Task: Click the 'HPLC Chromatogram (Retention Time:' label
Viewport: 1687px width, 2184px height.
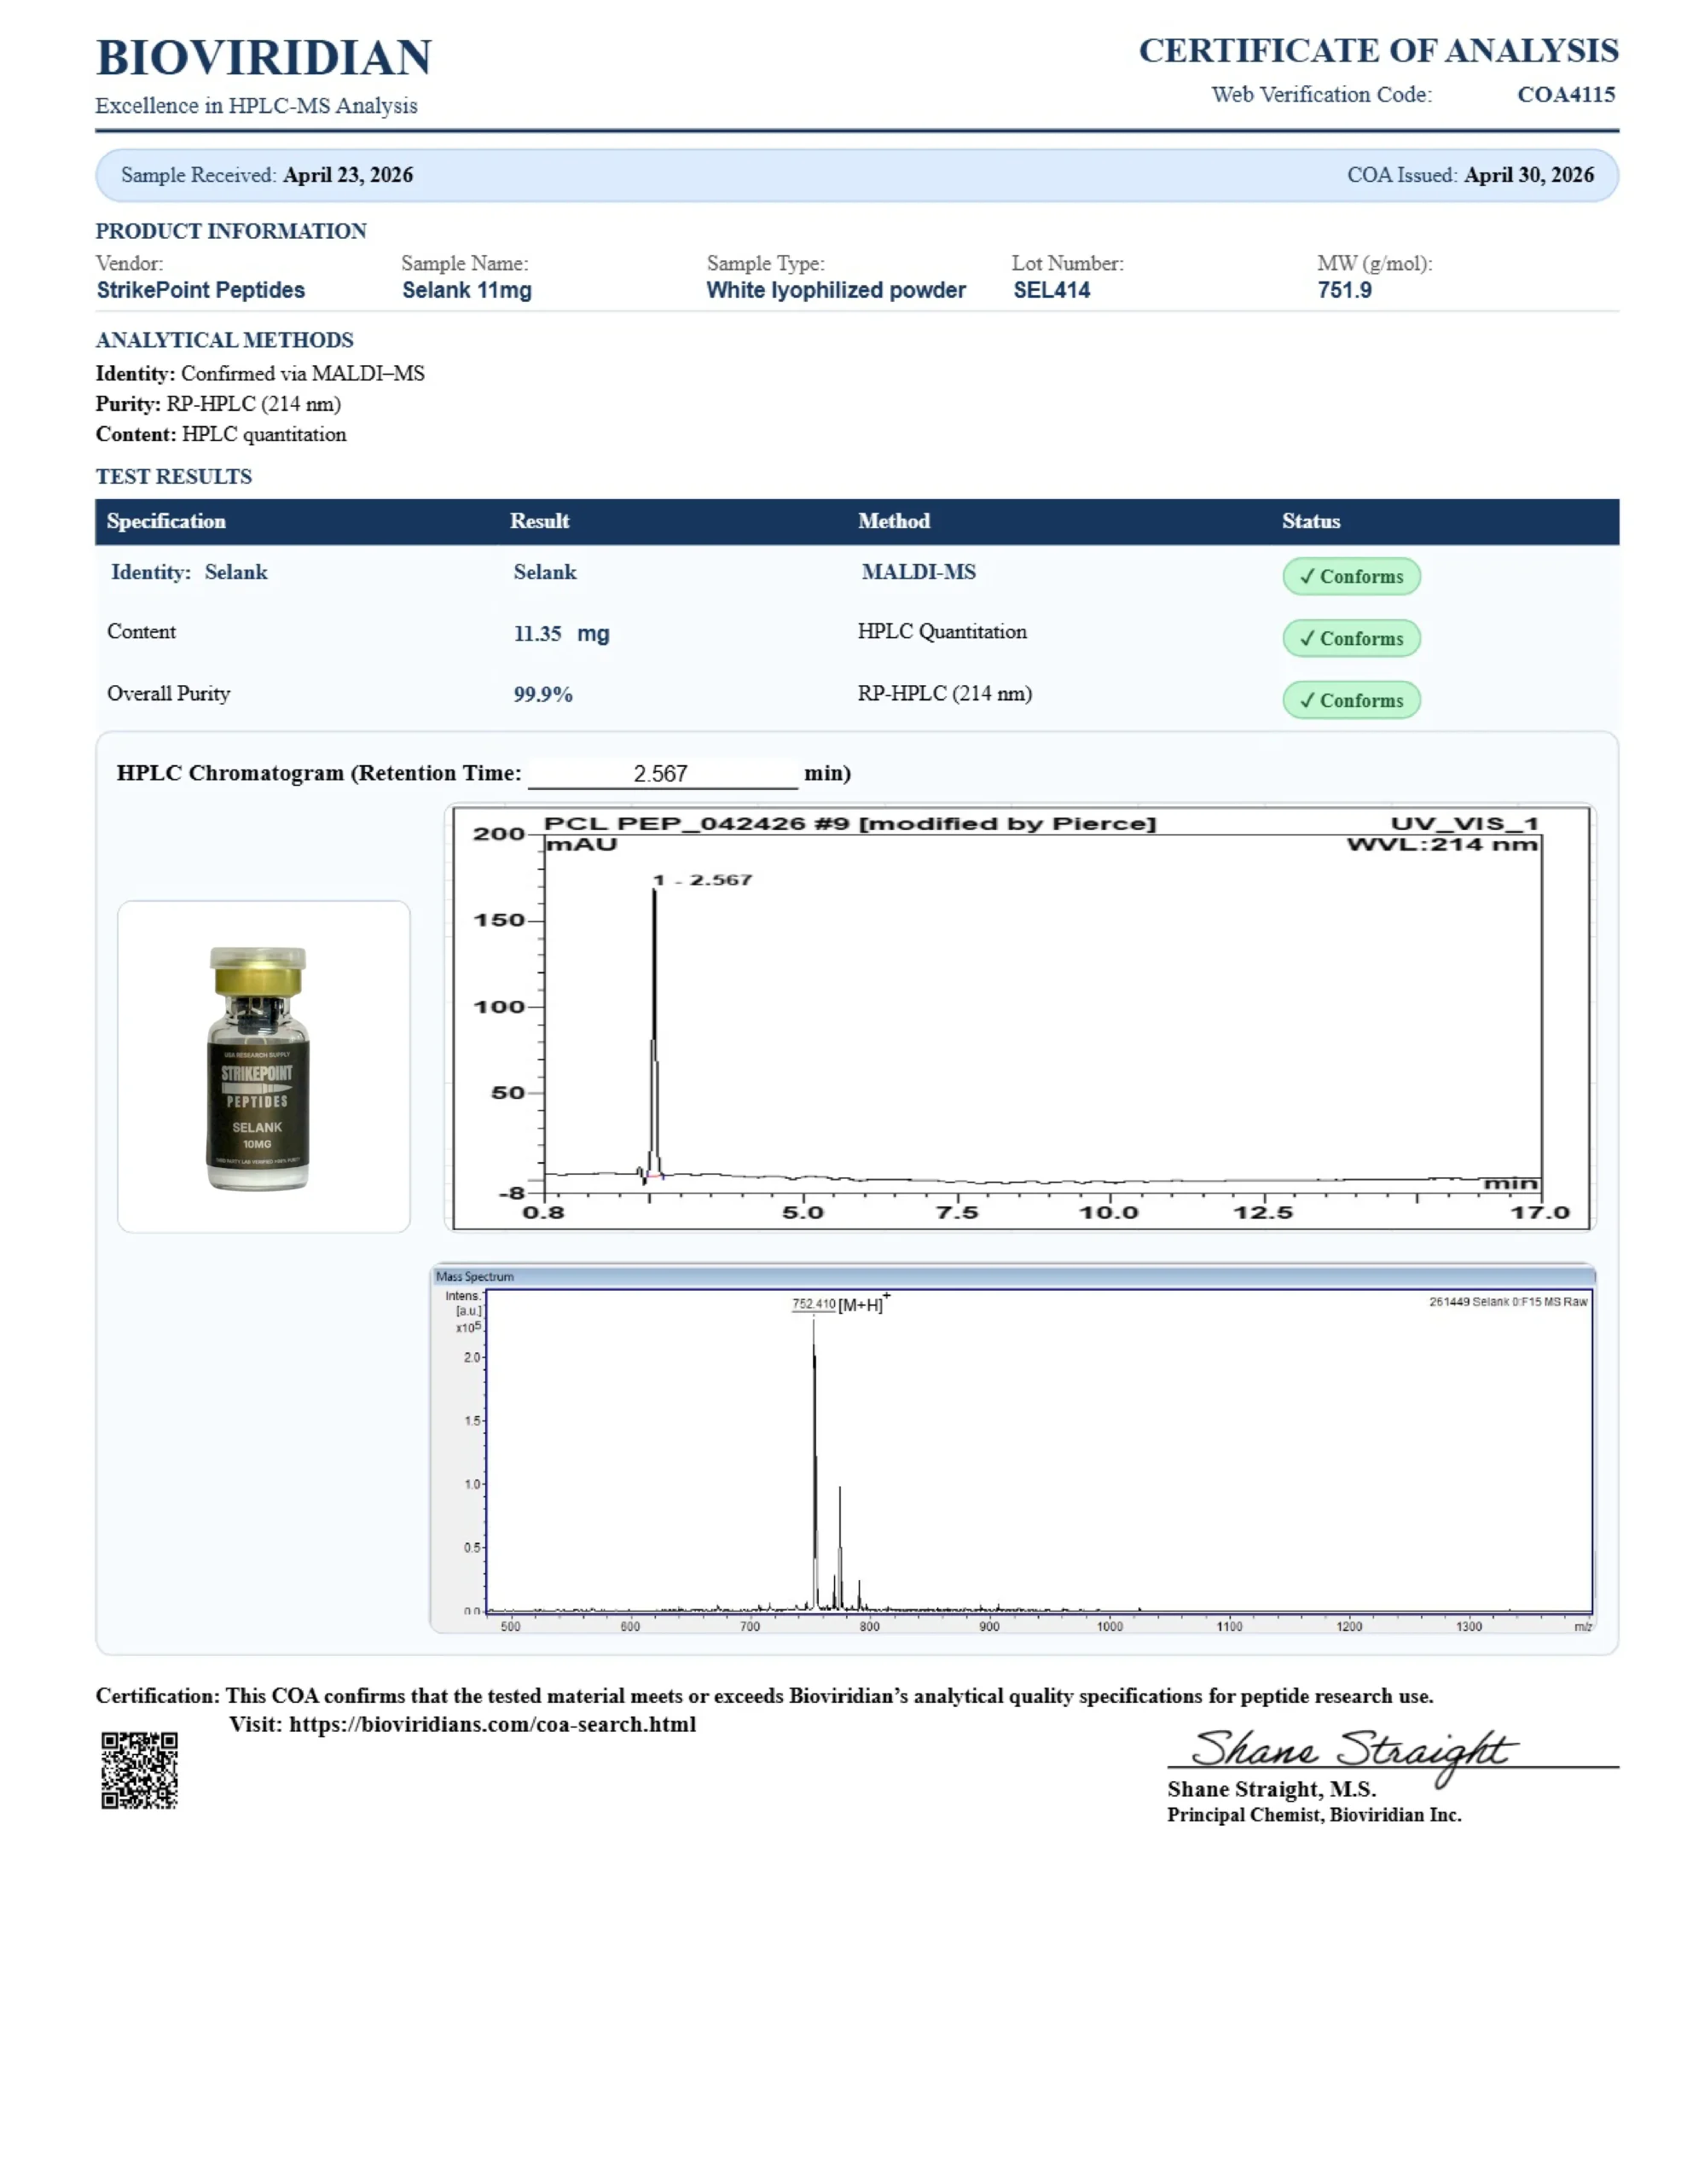Action: [319, 773]
